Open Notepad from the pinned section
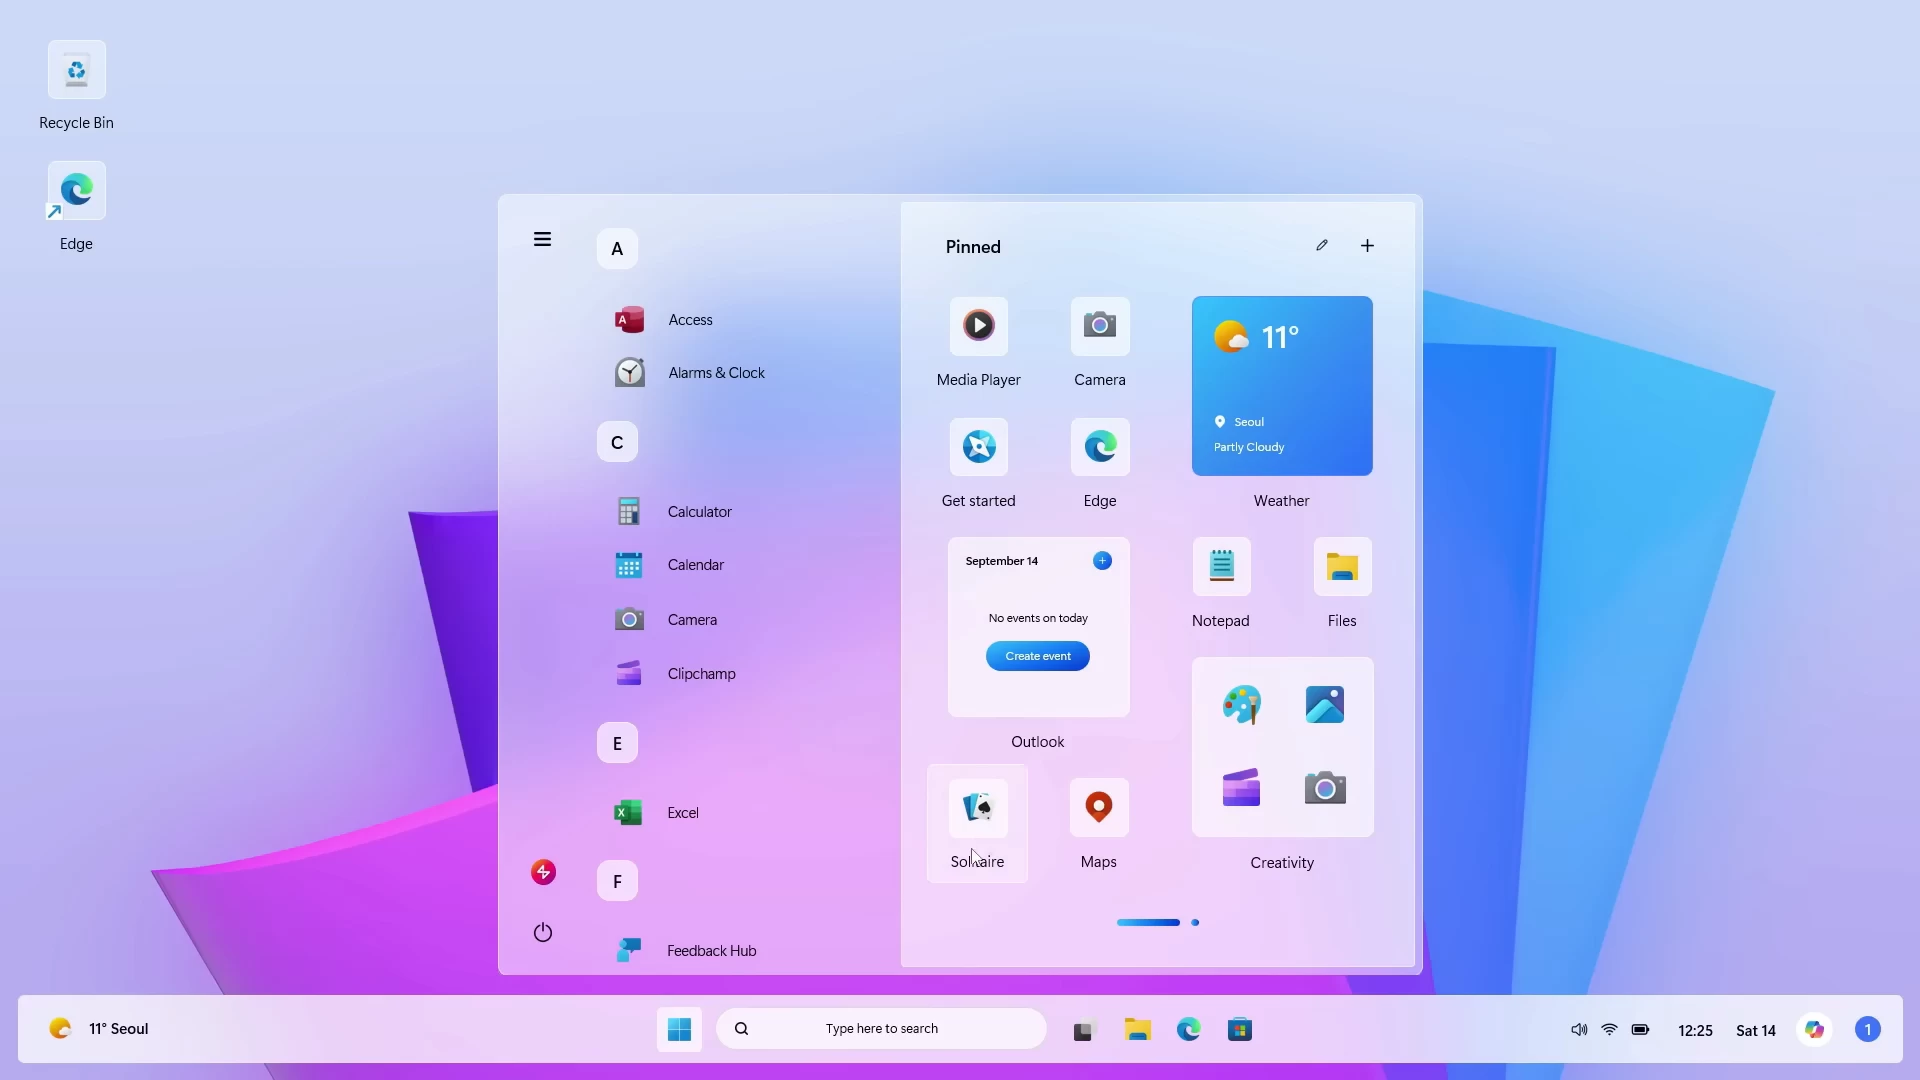The width and height of the screenshot is (1920, 1080). [x=1221, y=580]
